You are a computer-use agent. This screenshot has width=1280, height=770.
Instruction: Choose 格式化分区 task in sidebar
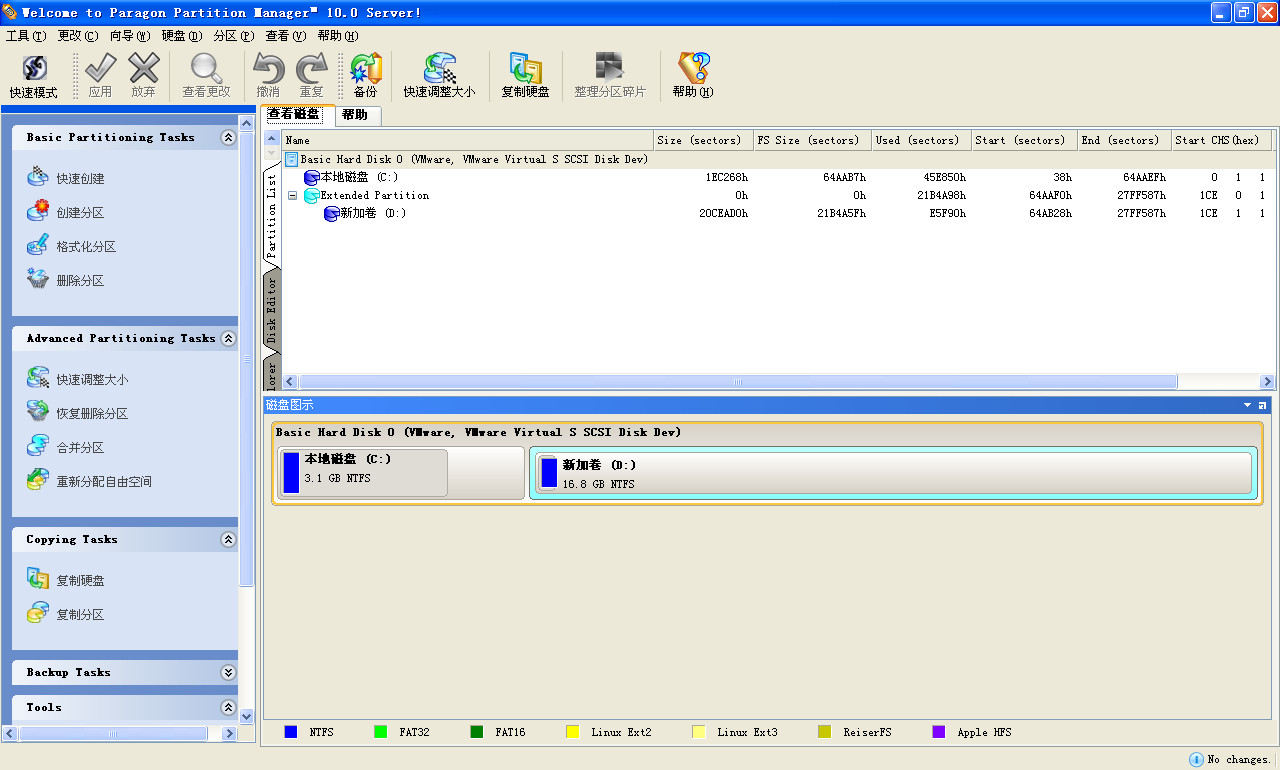coord(86,247)
